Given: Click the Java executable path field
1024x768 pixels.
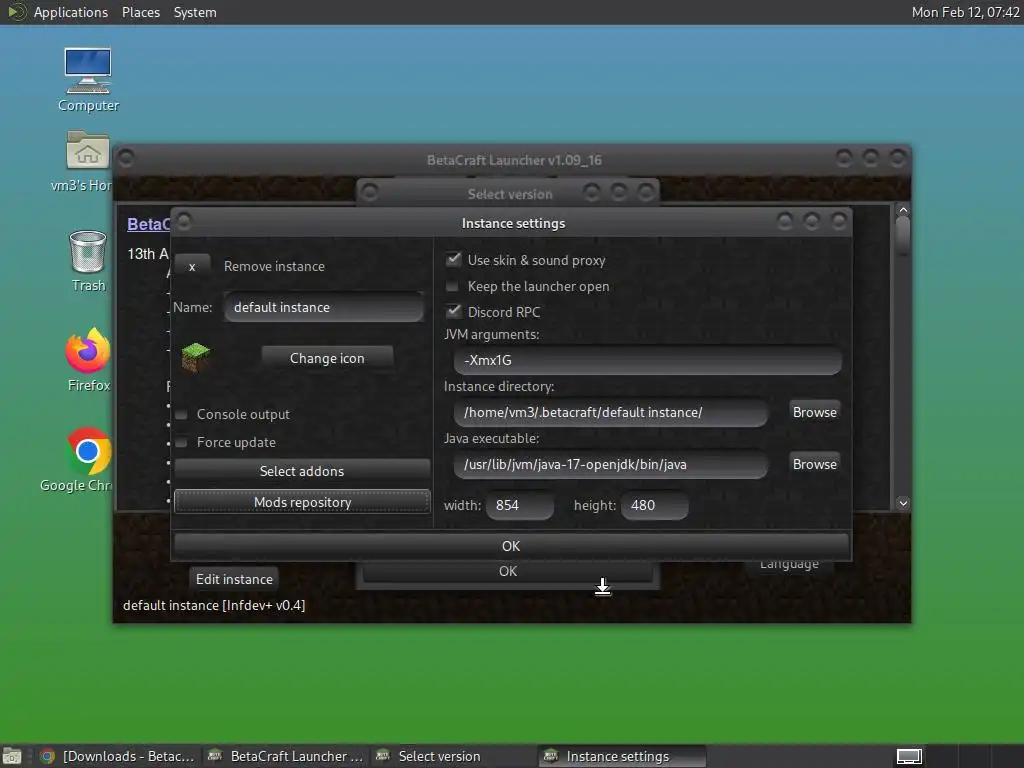Looking at the screenshot, I should pos(611,464).
